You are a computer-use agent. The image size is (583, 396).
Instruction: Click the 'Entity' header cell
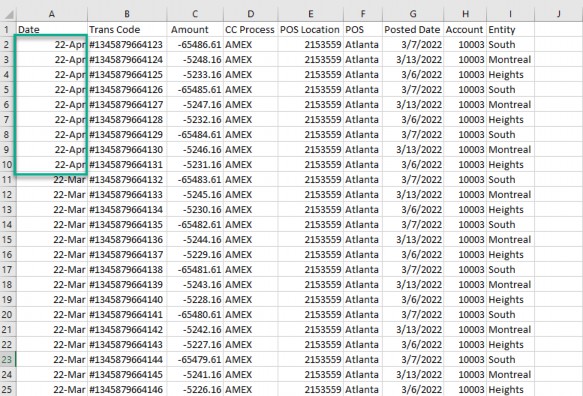coord(510,29)
